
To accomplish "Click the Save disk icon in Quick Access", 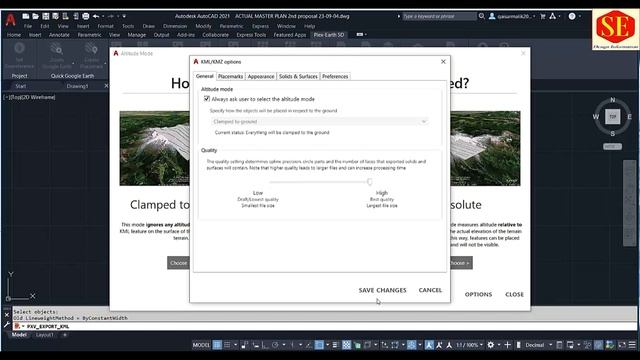I will point(46,16).
